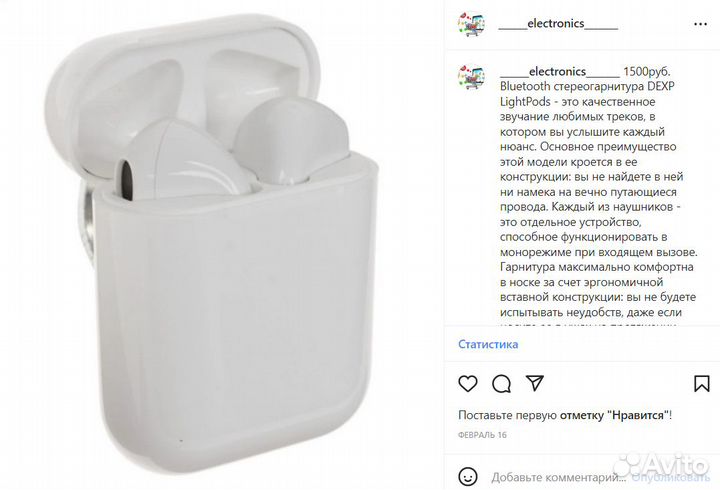720x490 pixels.
Task: Click the header profile avatar
Action: point(471,24)
